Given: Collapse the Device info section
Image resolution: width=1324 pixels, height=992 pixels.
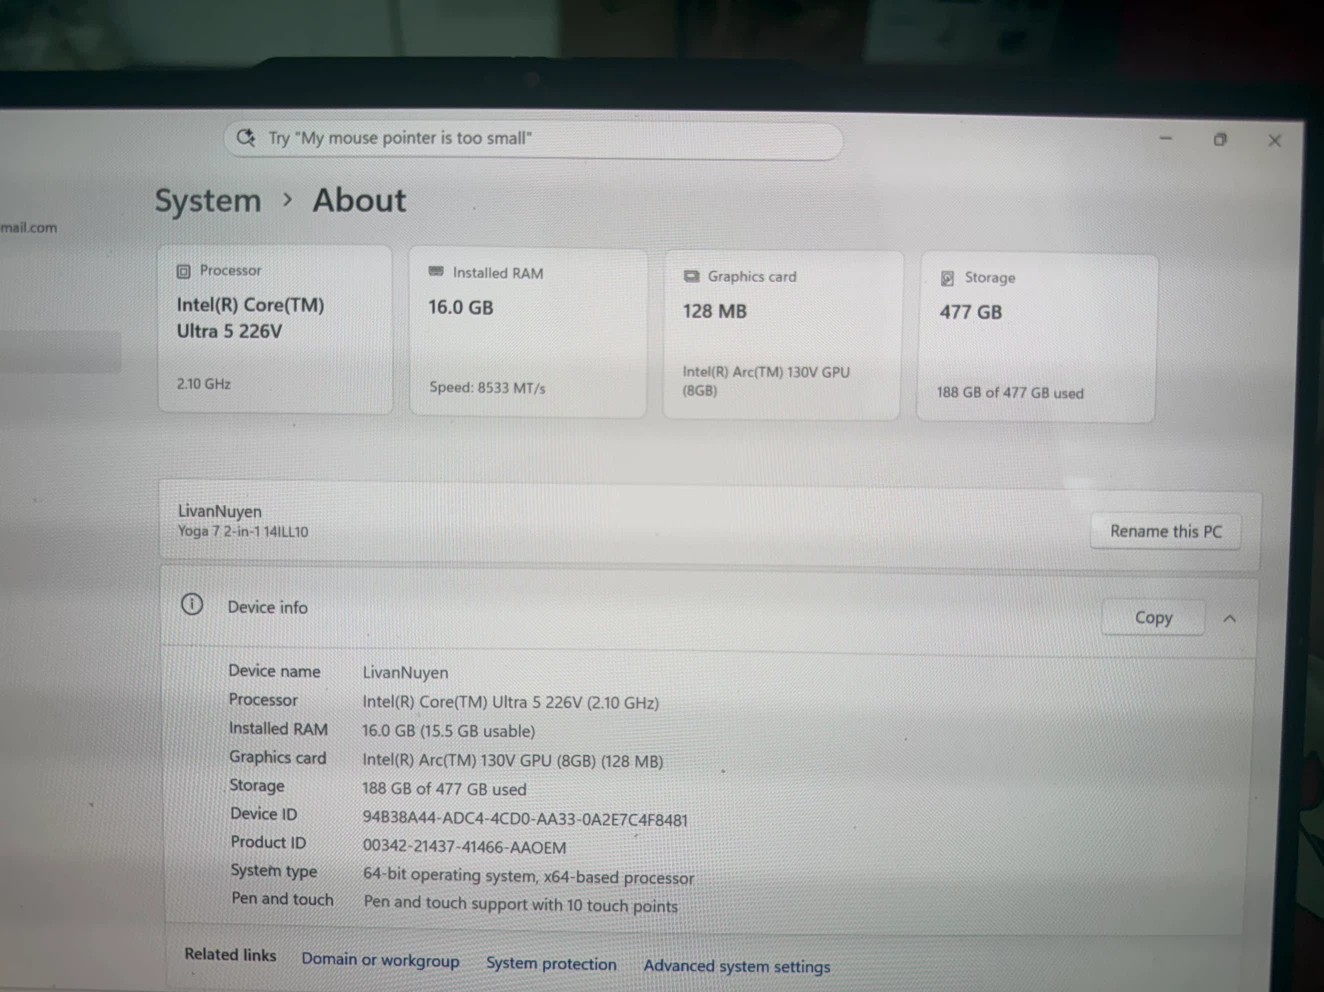Looking at the screenshot, I should pos(1229,619).
